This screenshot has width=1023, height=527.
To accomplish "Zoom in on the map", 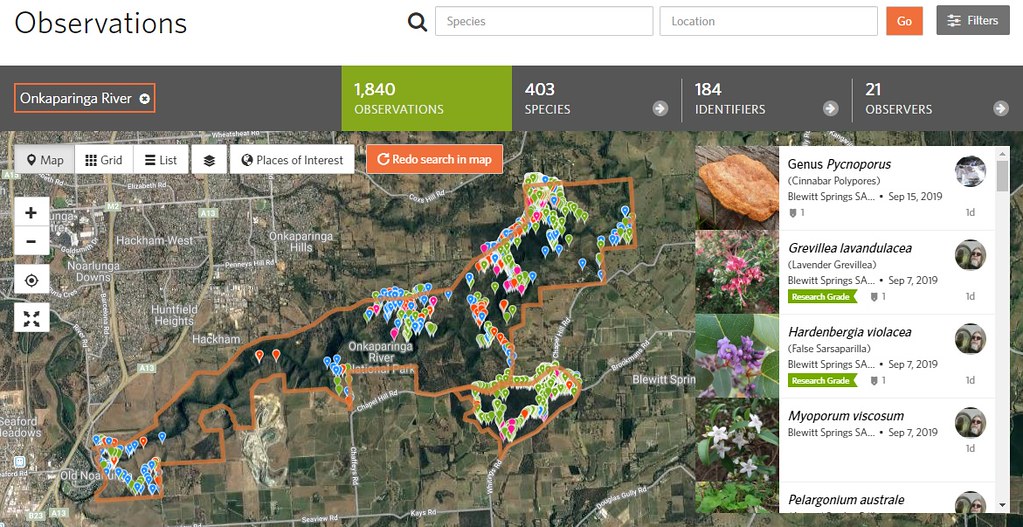I will point(31,212).
